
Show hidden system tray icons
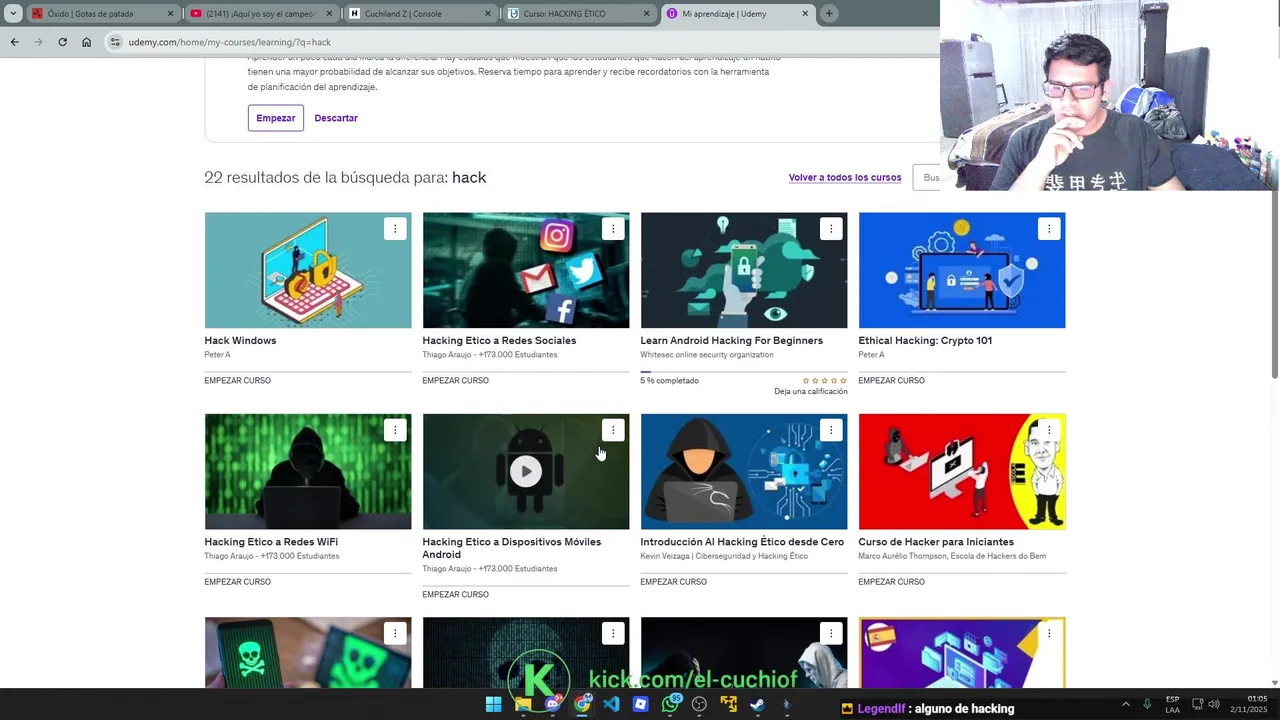pyautogui.click(x=1125, y=704)
